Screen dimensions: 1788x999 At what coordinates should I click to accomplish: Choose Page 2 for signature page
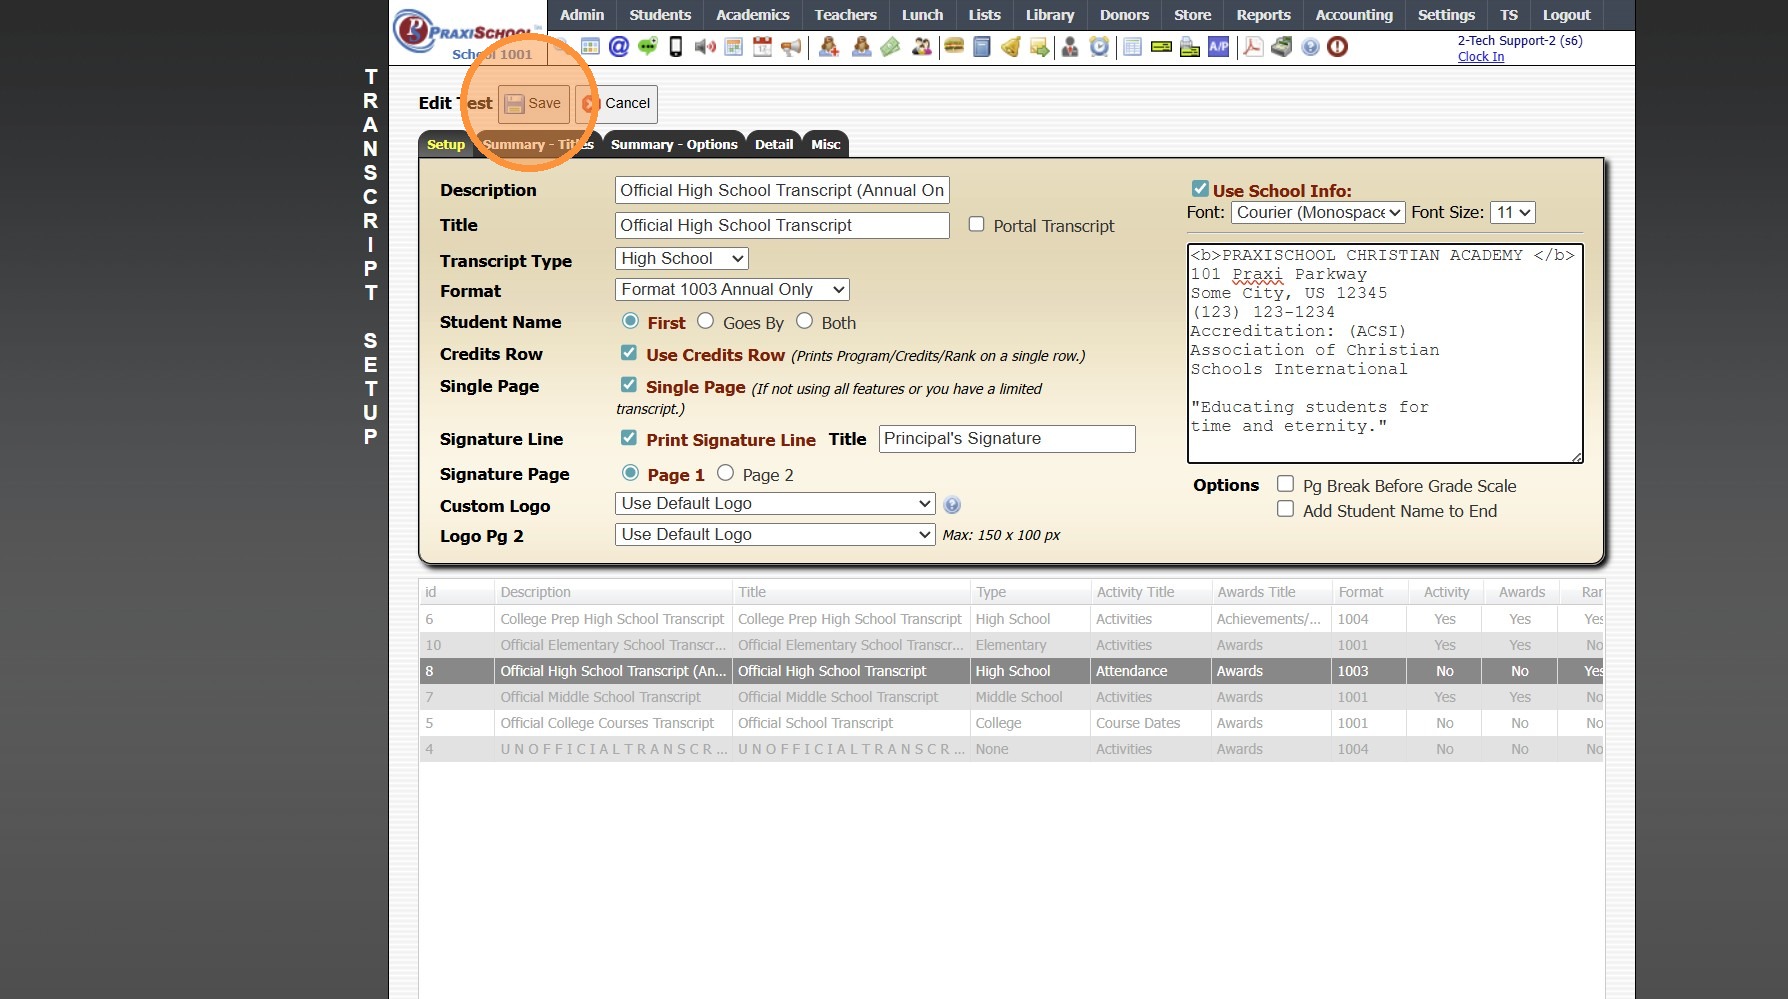click(x=726, y=473)
